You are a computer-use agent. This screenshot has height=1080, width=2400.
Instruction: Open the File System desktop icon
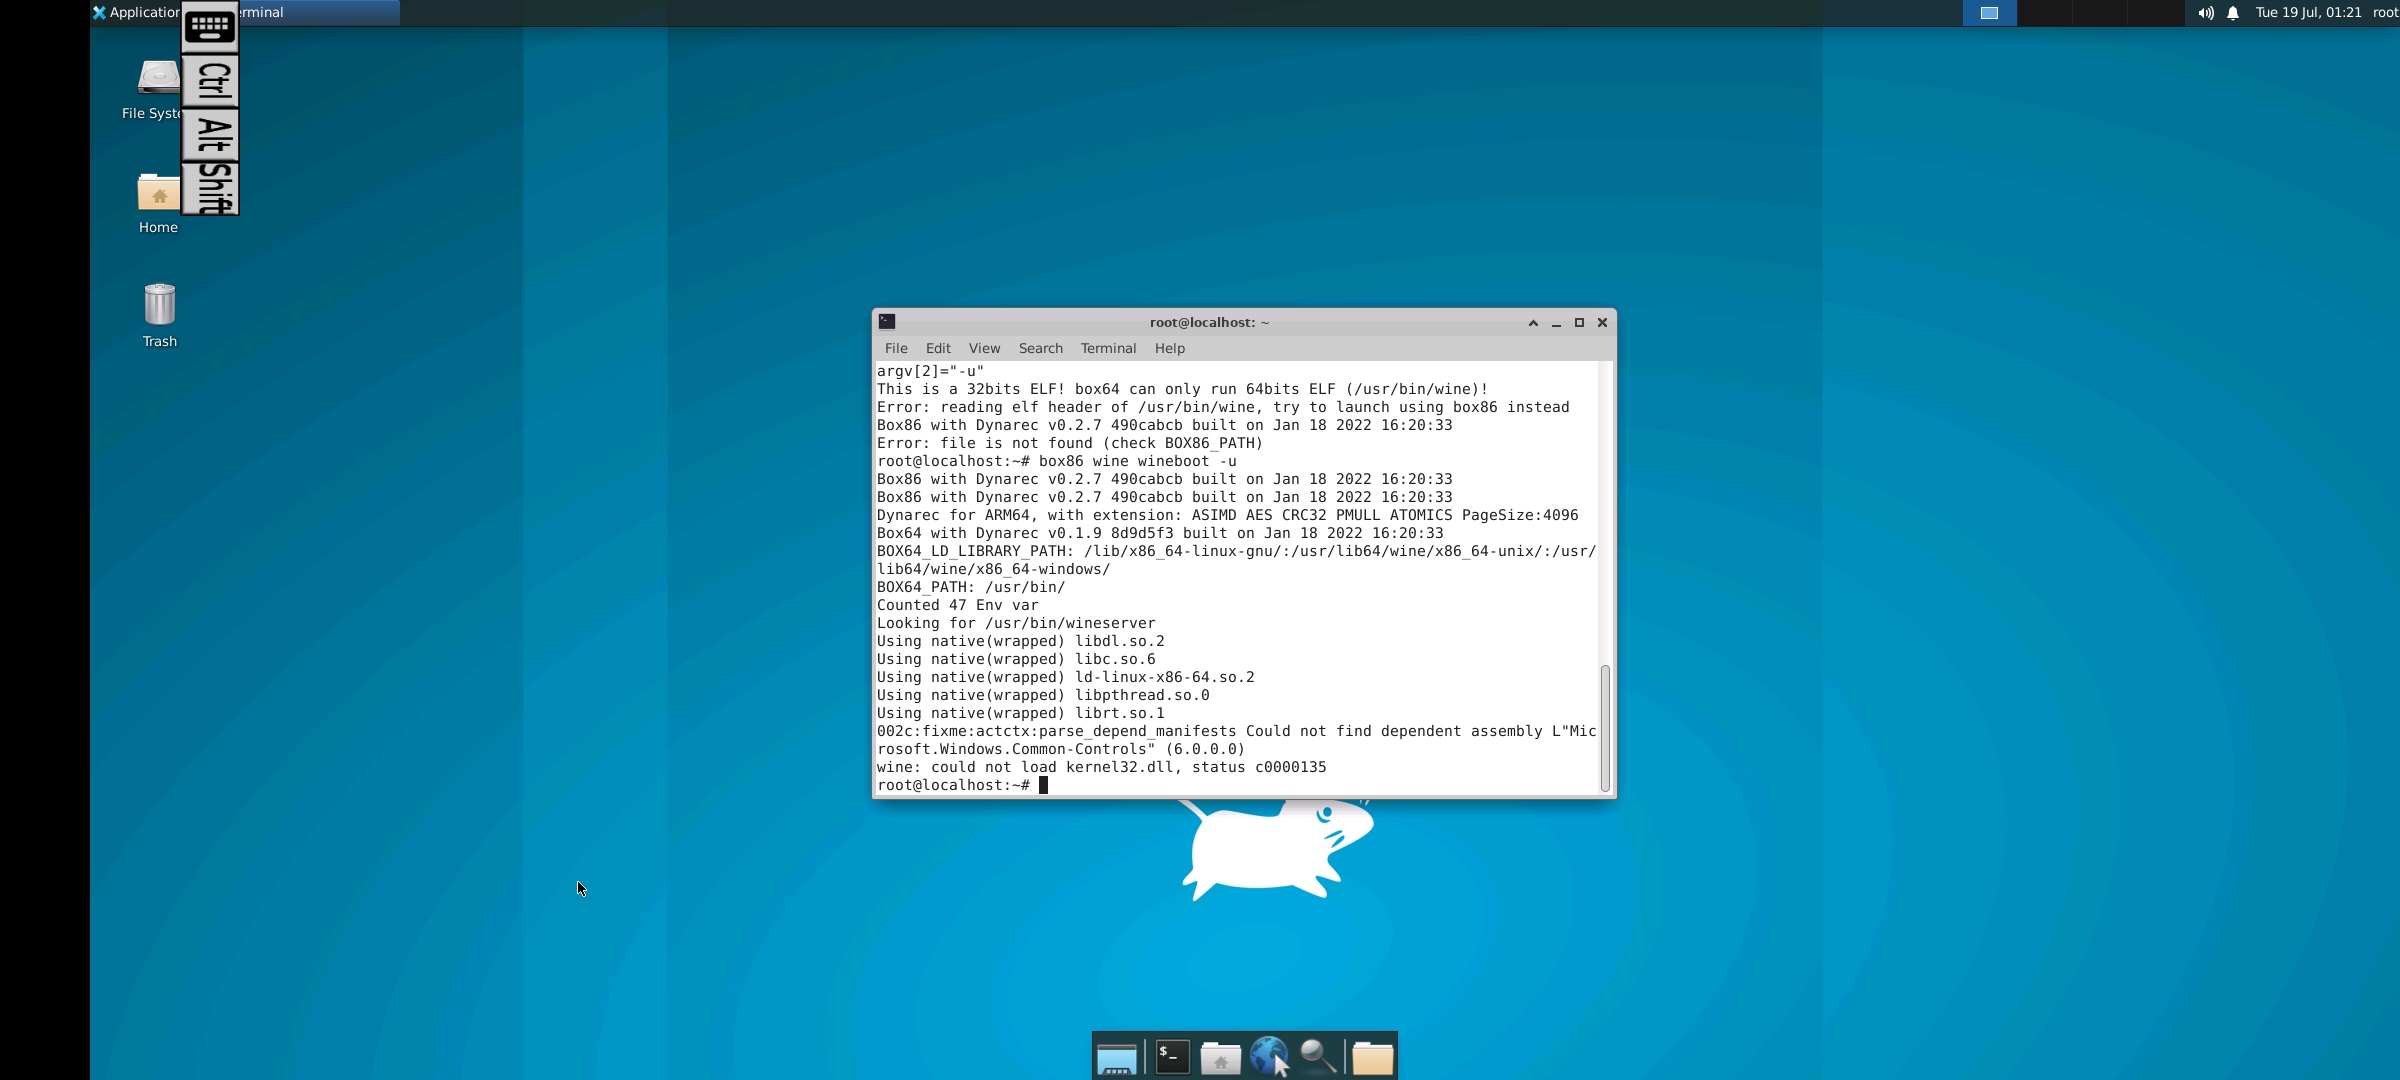[157, 89]
